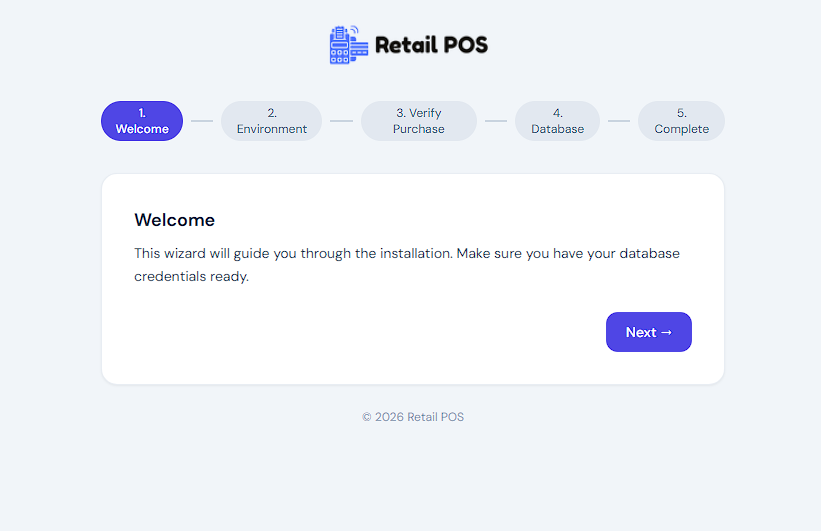Click connector line between Welcome and Environment

coord(202,121)
